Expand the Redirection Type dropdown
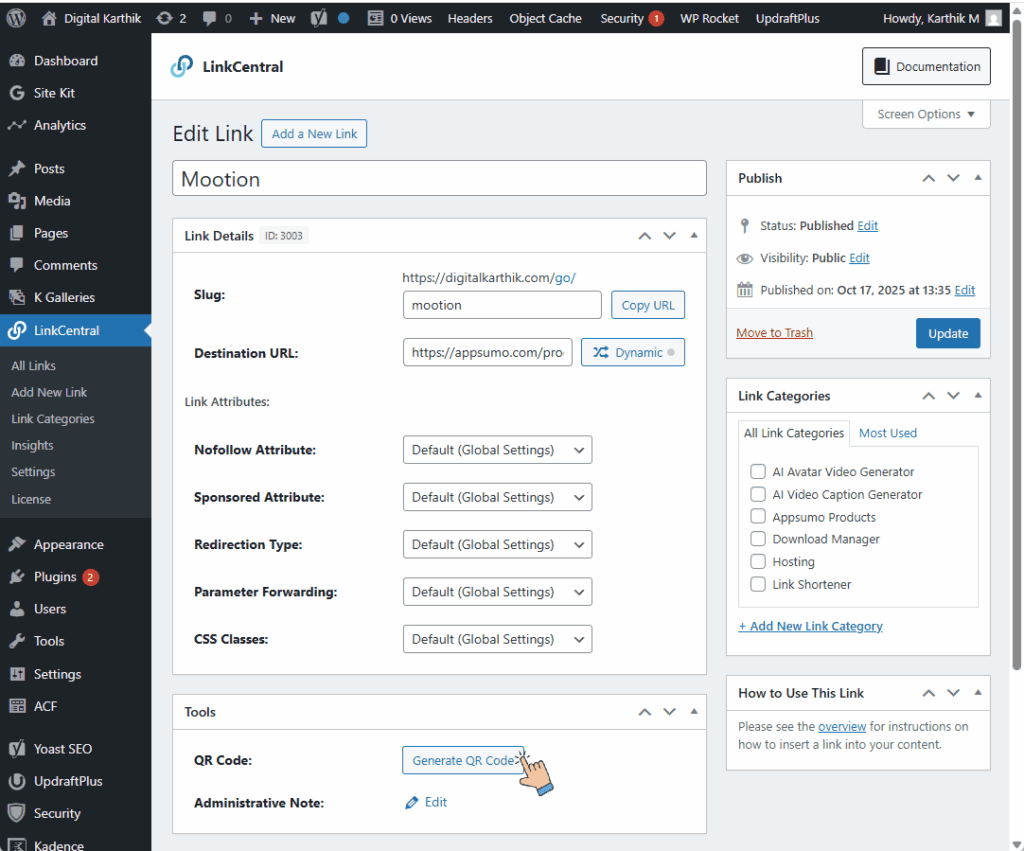 coord(497,545)
